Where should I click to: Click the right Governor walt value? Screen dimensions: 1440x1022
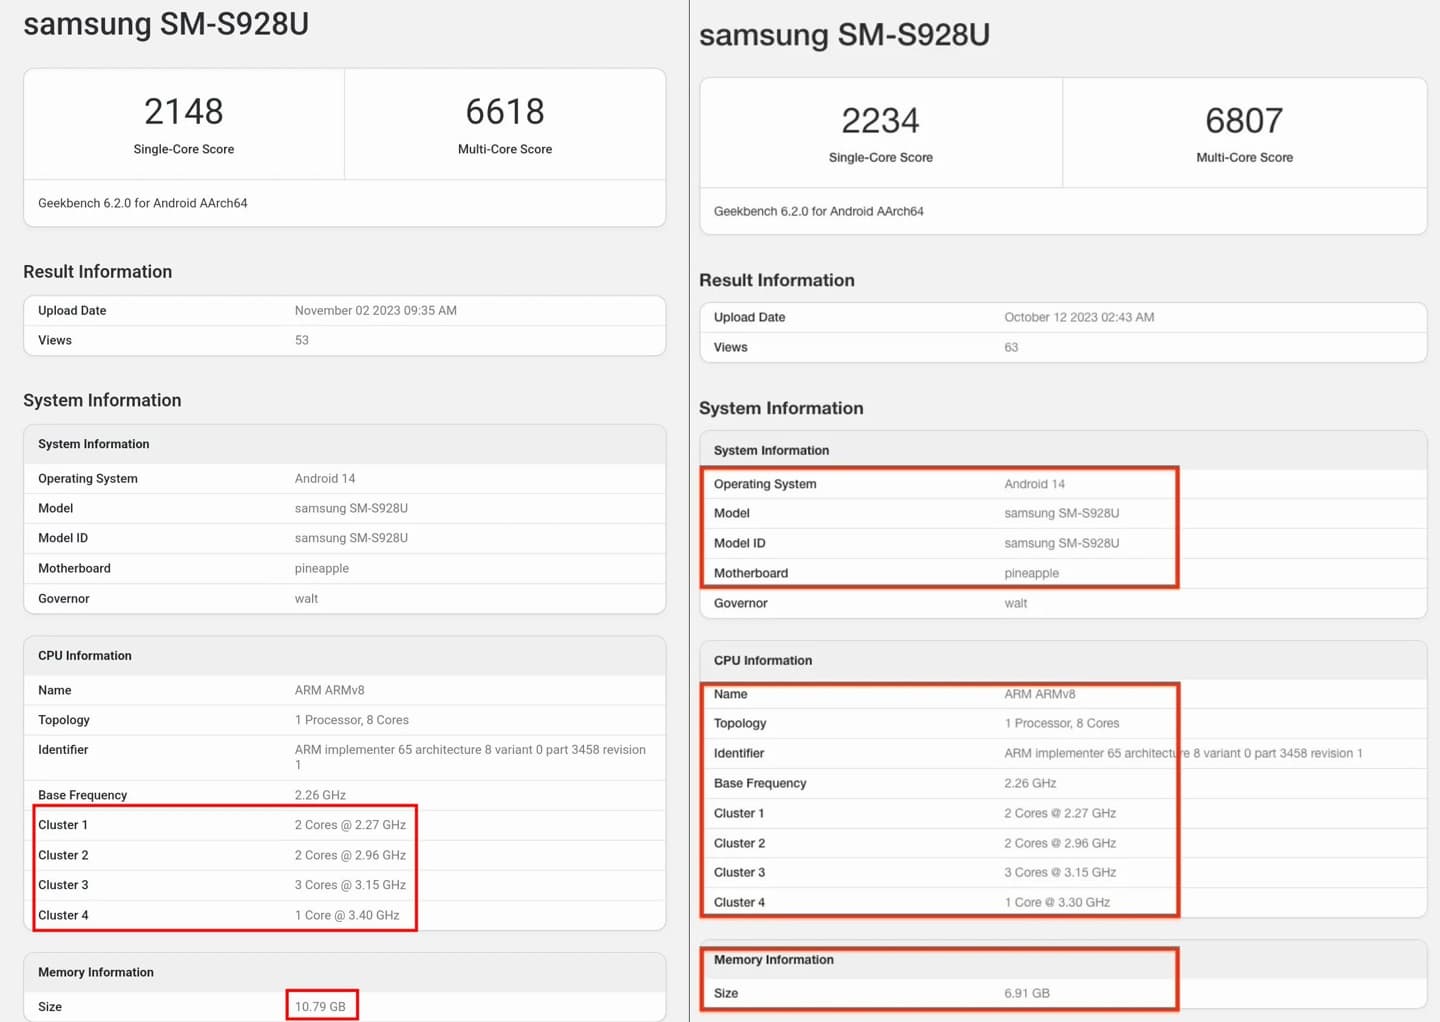pos(1016,603)
